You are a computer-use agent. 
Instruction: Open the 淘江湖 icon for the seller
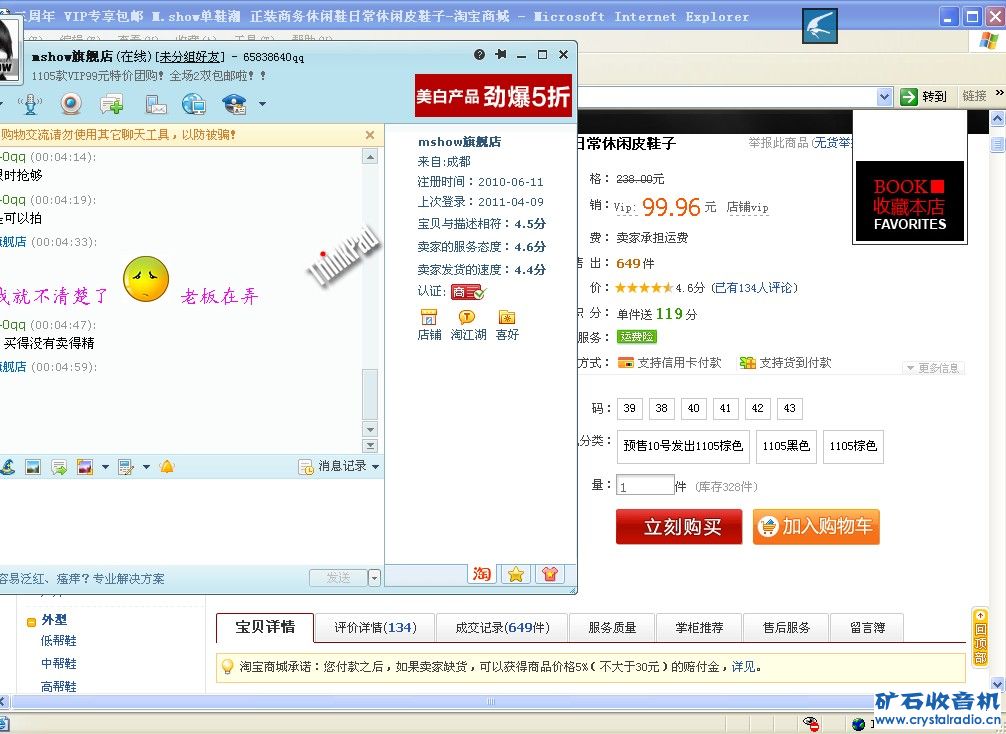coord(468,325)
